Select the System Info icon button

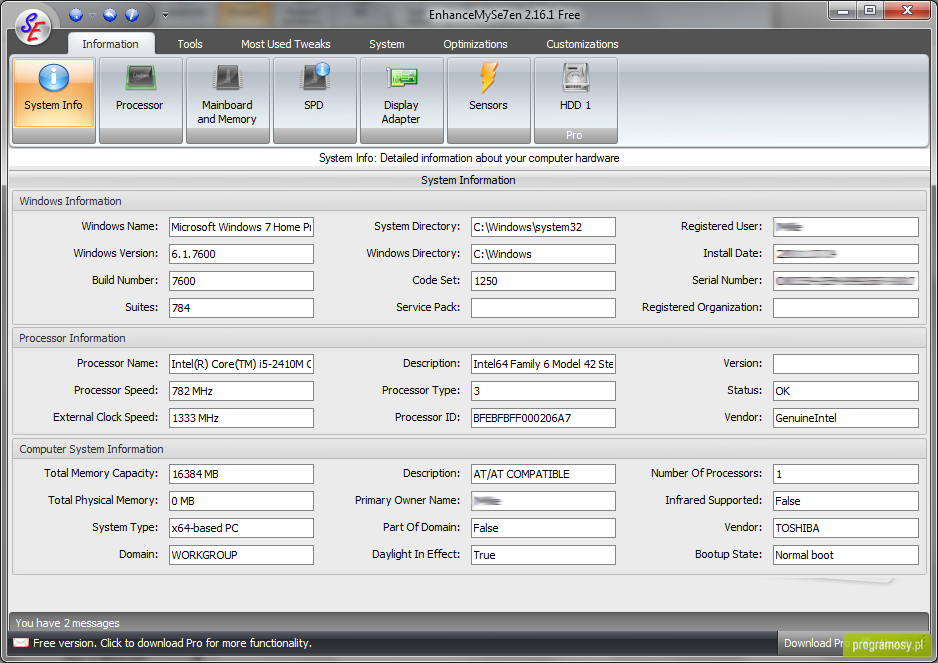point(54,93)
